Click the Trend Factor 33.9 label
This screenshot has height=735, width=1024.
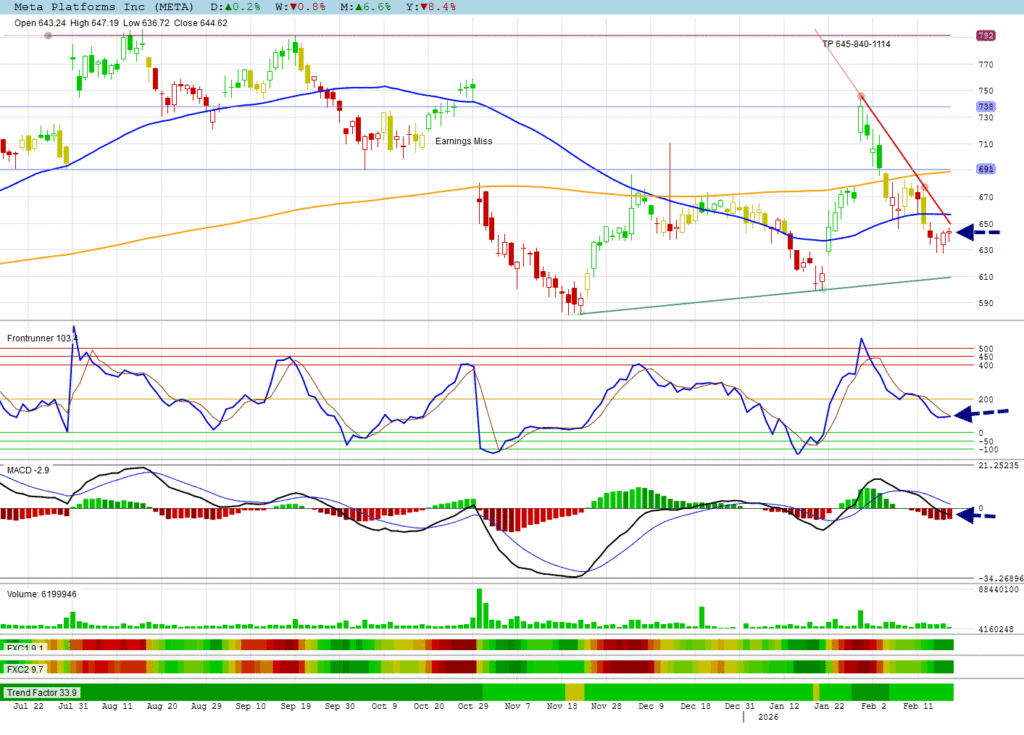(x=42, y=692)
